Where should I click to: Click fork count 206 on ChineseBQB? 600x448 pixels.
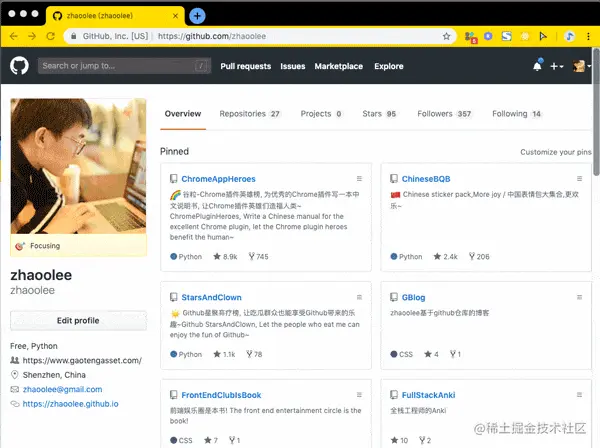479,257
